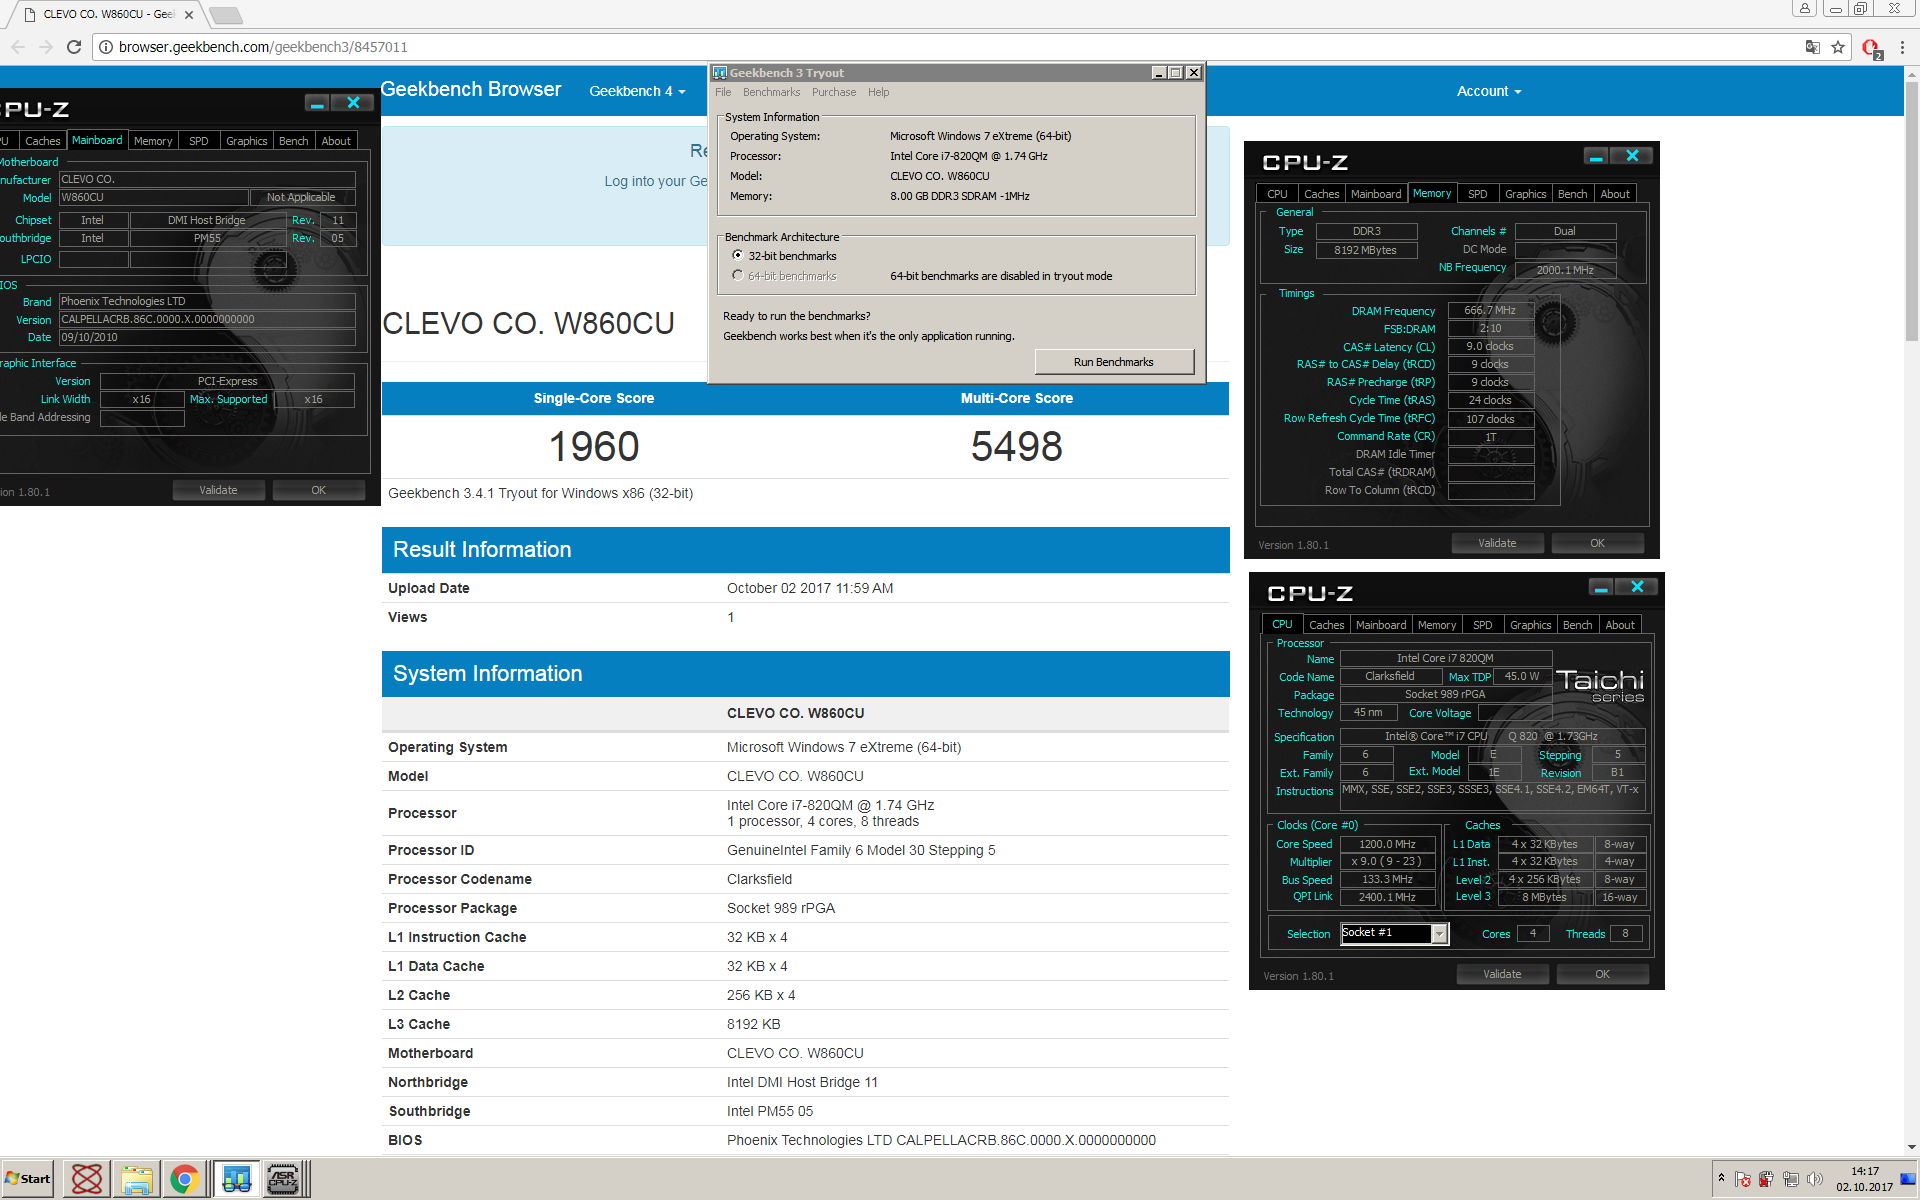The width and height of the screenshot is (1920, 1200).
Task: Open Bench tab in the CPU-Z CPU window
Action: pos(1577,625)
